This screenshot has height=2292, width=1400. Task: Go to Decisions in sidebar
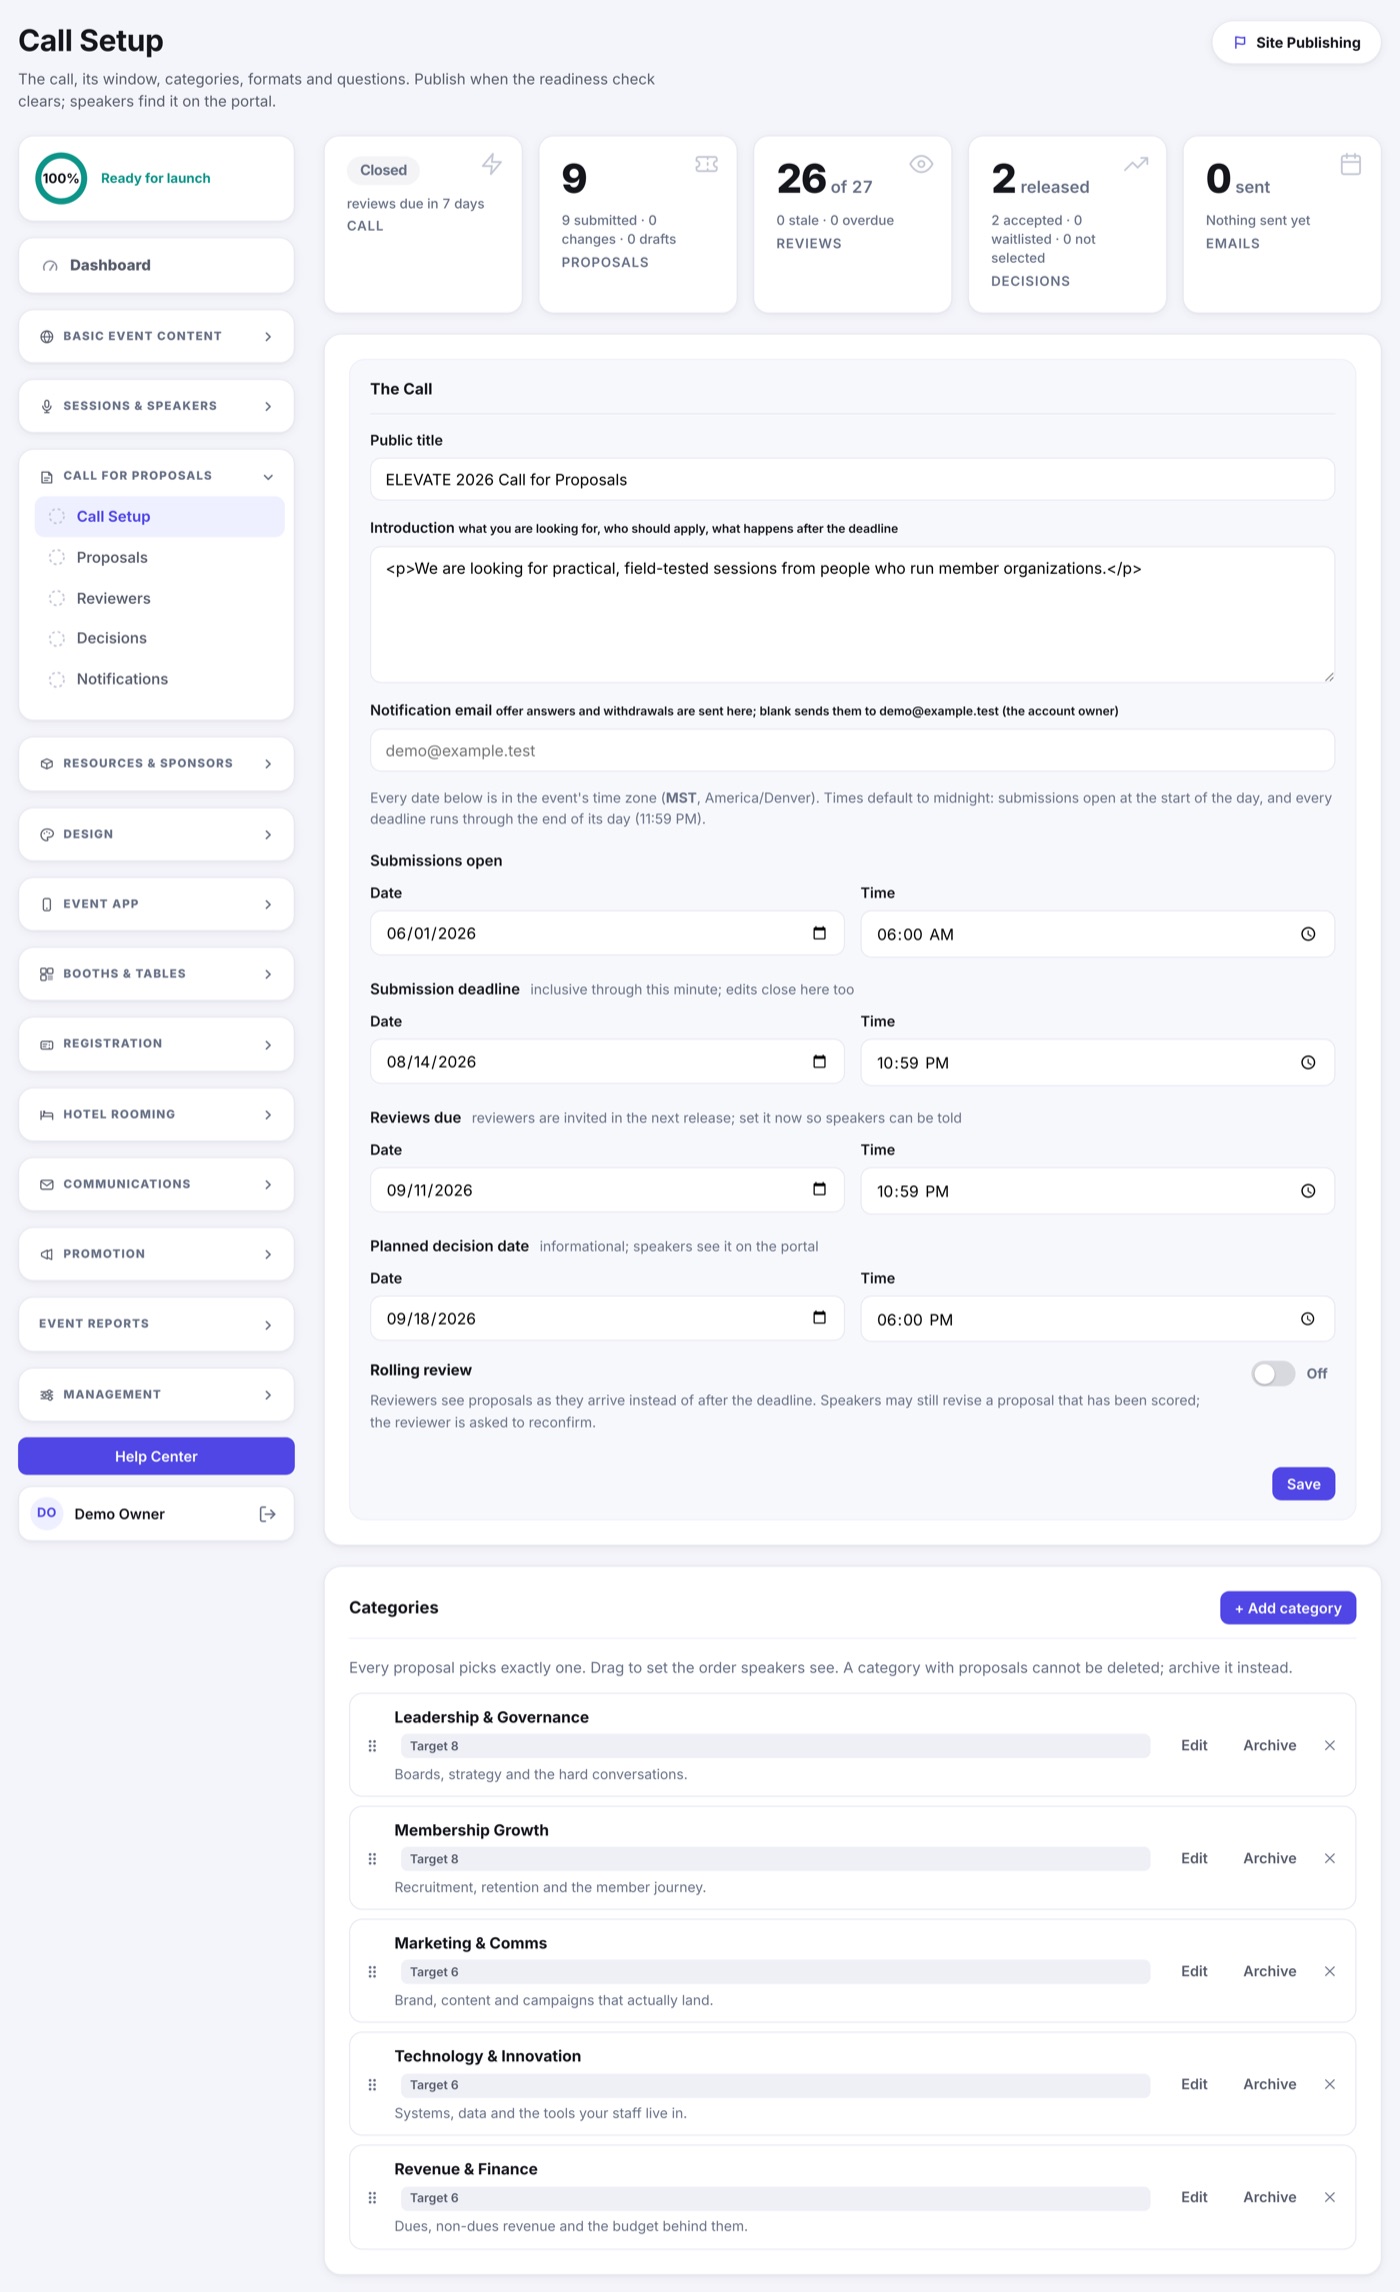[x=160, y=638]
